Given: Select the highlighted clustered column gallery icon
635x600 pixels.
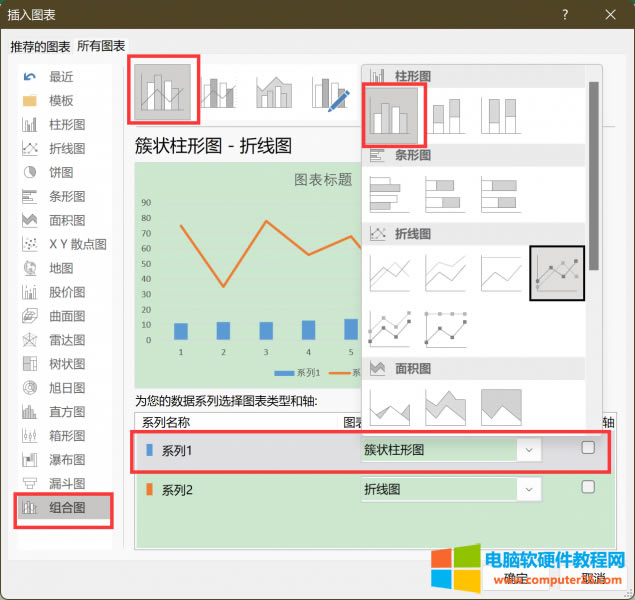Looking at the screenshot, I should point(393,115).
